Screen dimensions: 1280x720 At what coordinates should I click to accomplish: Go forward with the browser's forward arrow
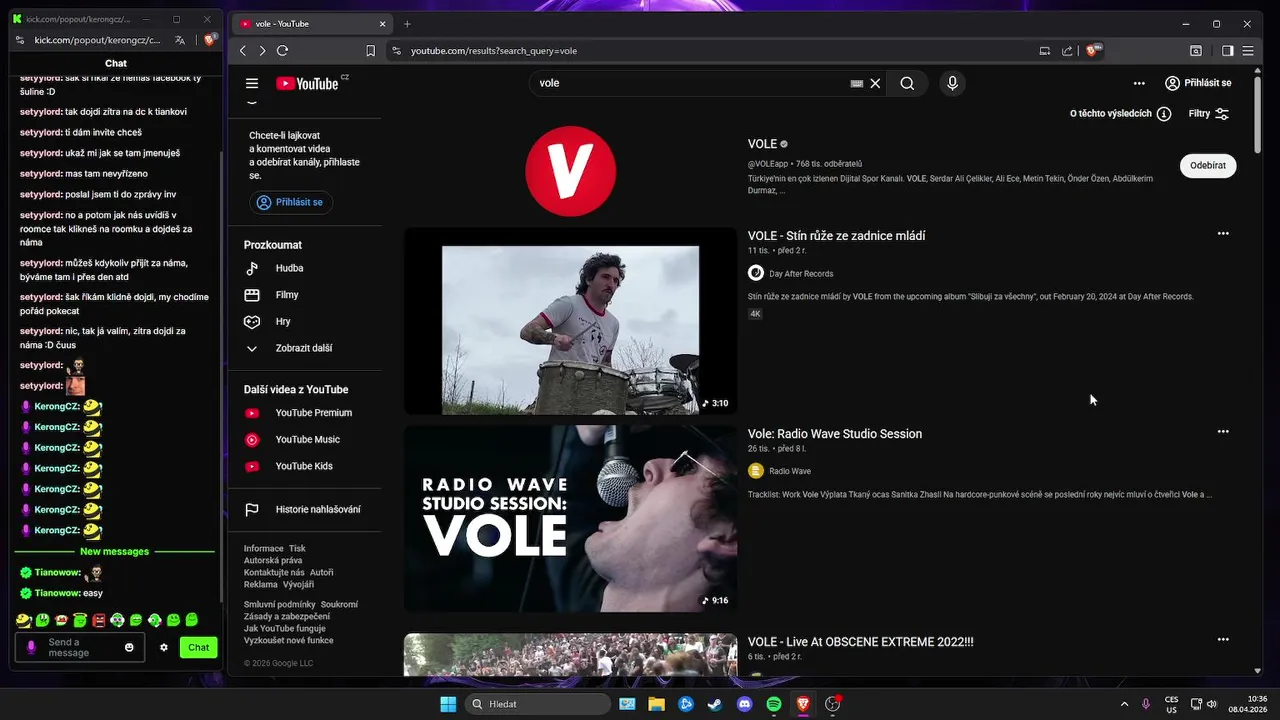point(262,51)
